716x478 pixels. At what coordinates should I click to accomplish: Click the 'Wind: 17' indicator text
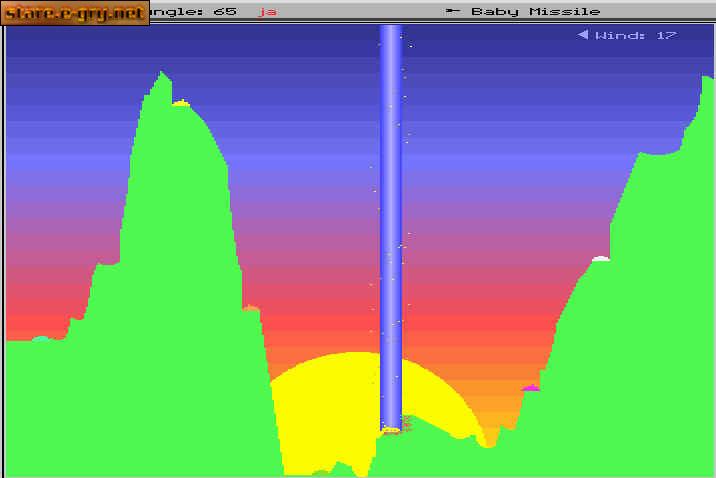click(x=636, y=35)
